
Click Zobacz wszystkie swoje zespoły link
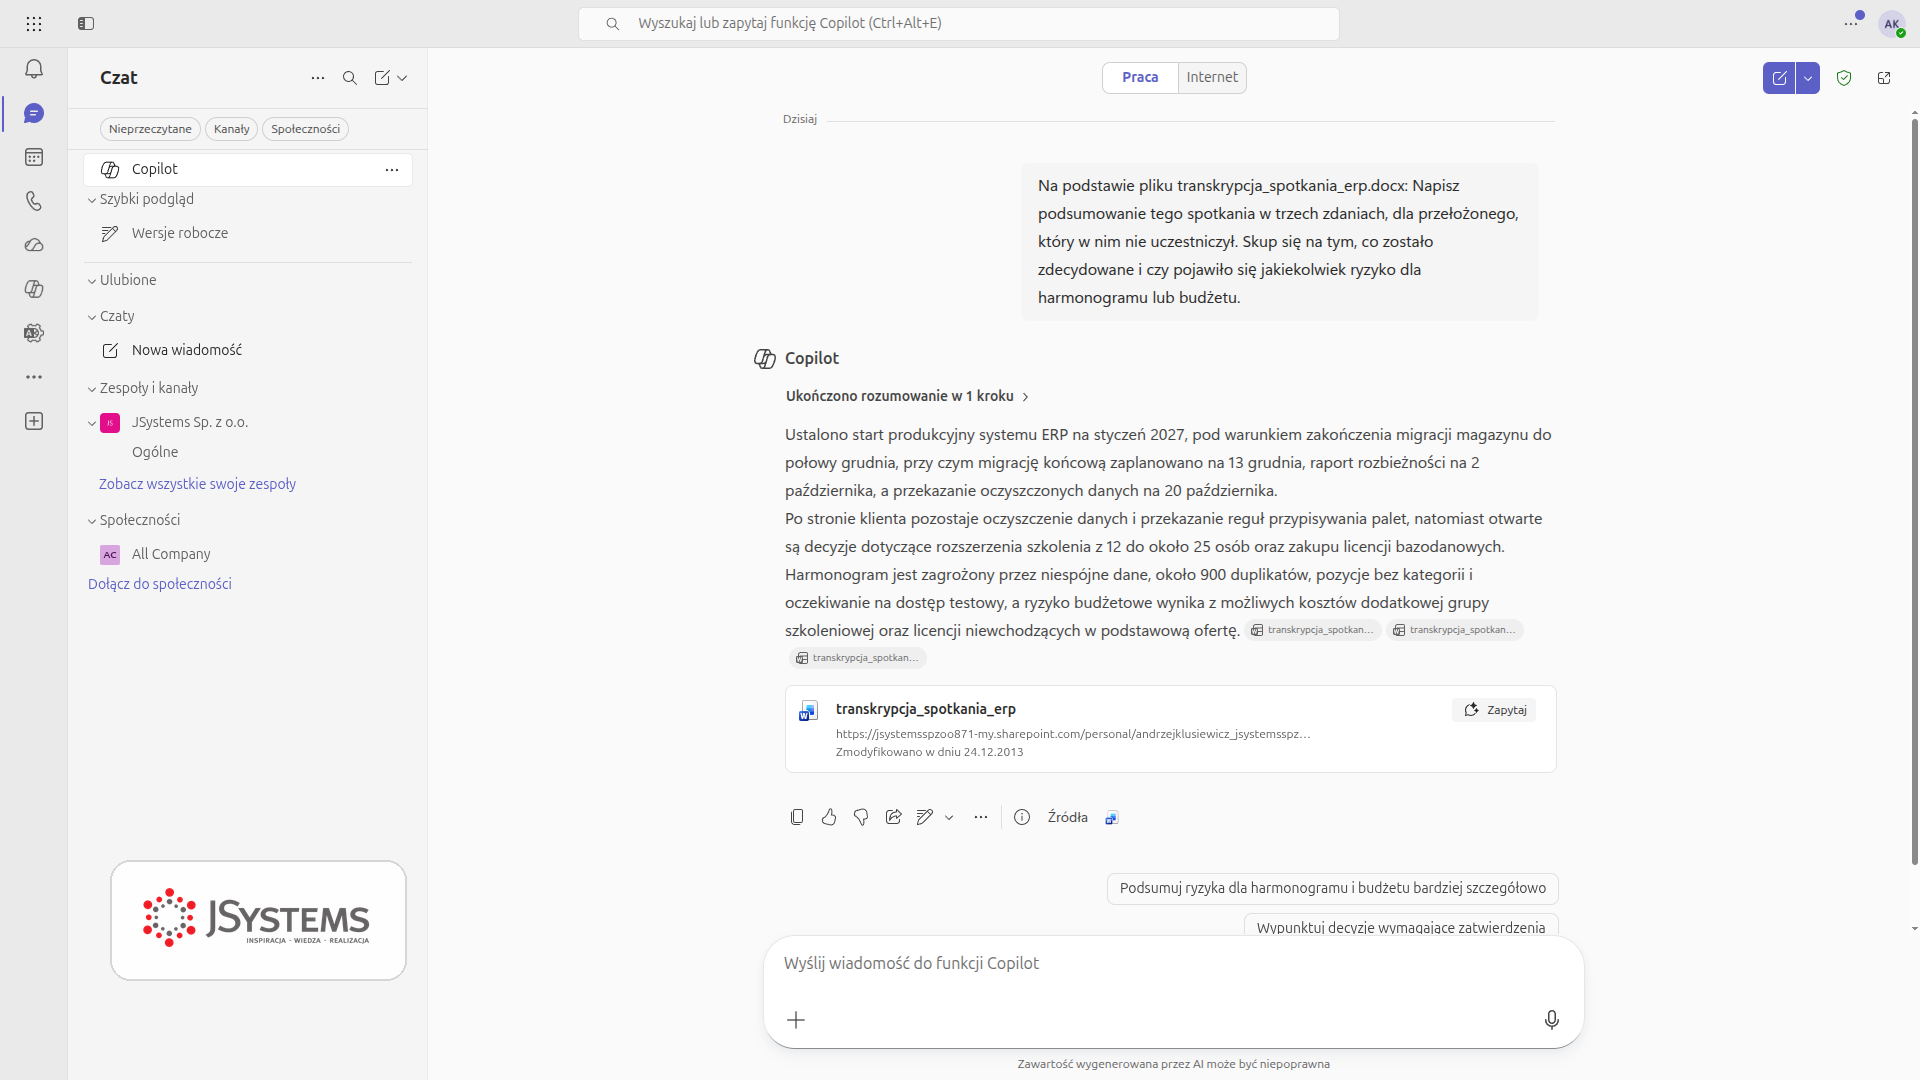(197, 484)
